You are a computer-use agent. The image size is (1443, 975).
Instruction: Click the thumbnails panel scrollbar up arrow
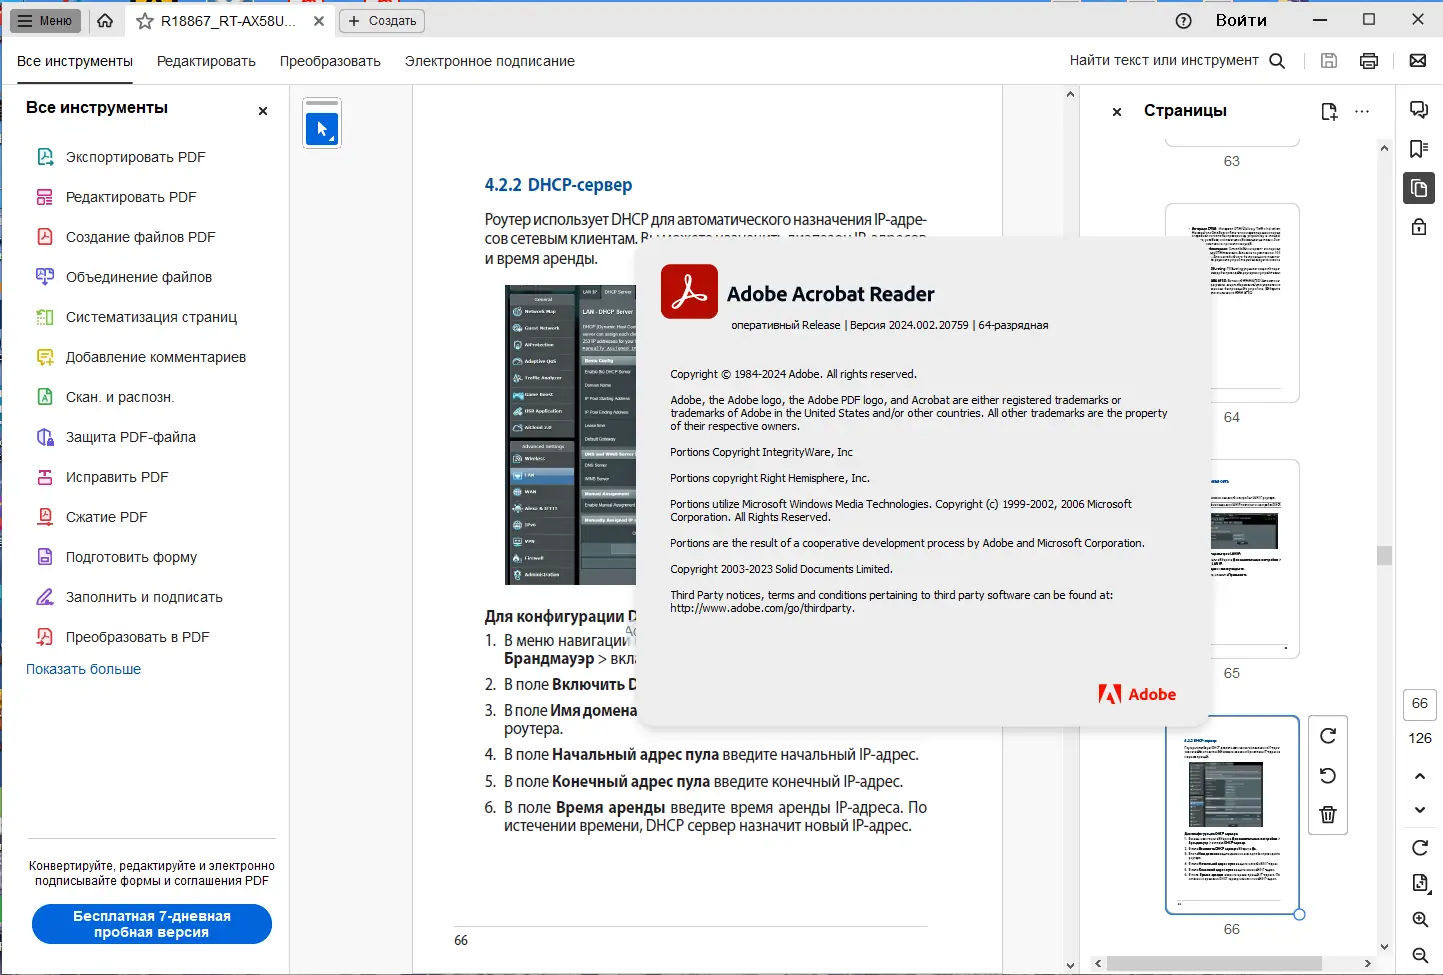click(x=1384, y=148)
